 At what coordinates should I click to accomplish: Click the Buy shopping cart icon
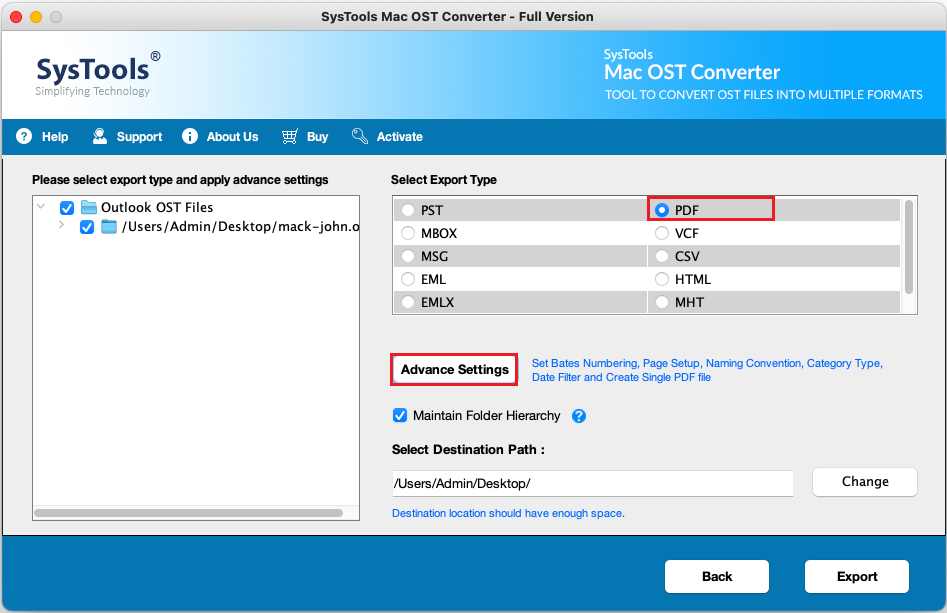[290, 136]
